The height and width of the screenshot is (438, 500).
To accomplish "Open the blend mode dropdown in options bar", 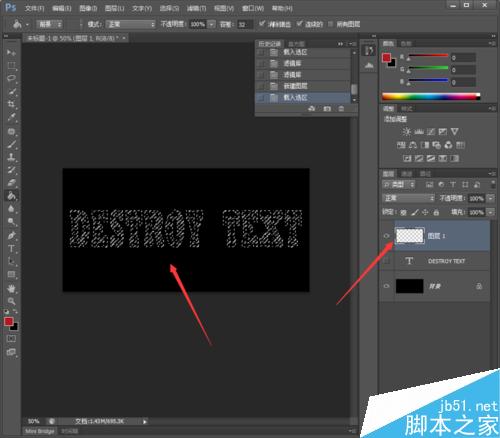I will tap(131, 24).
